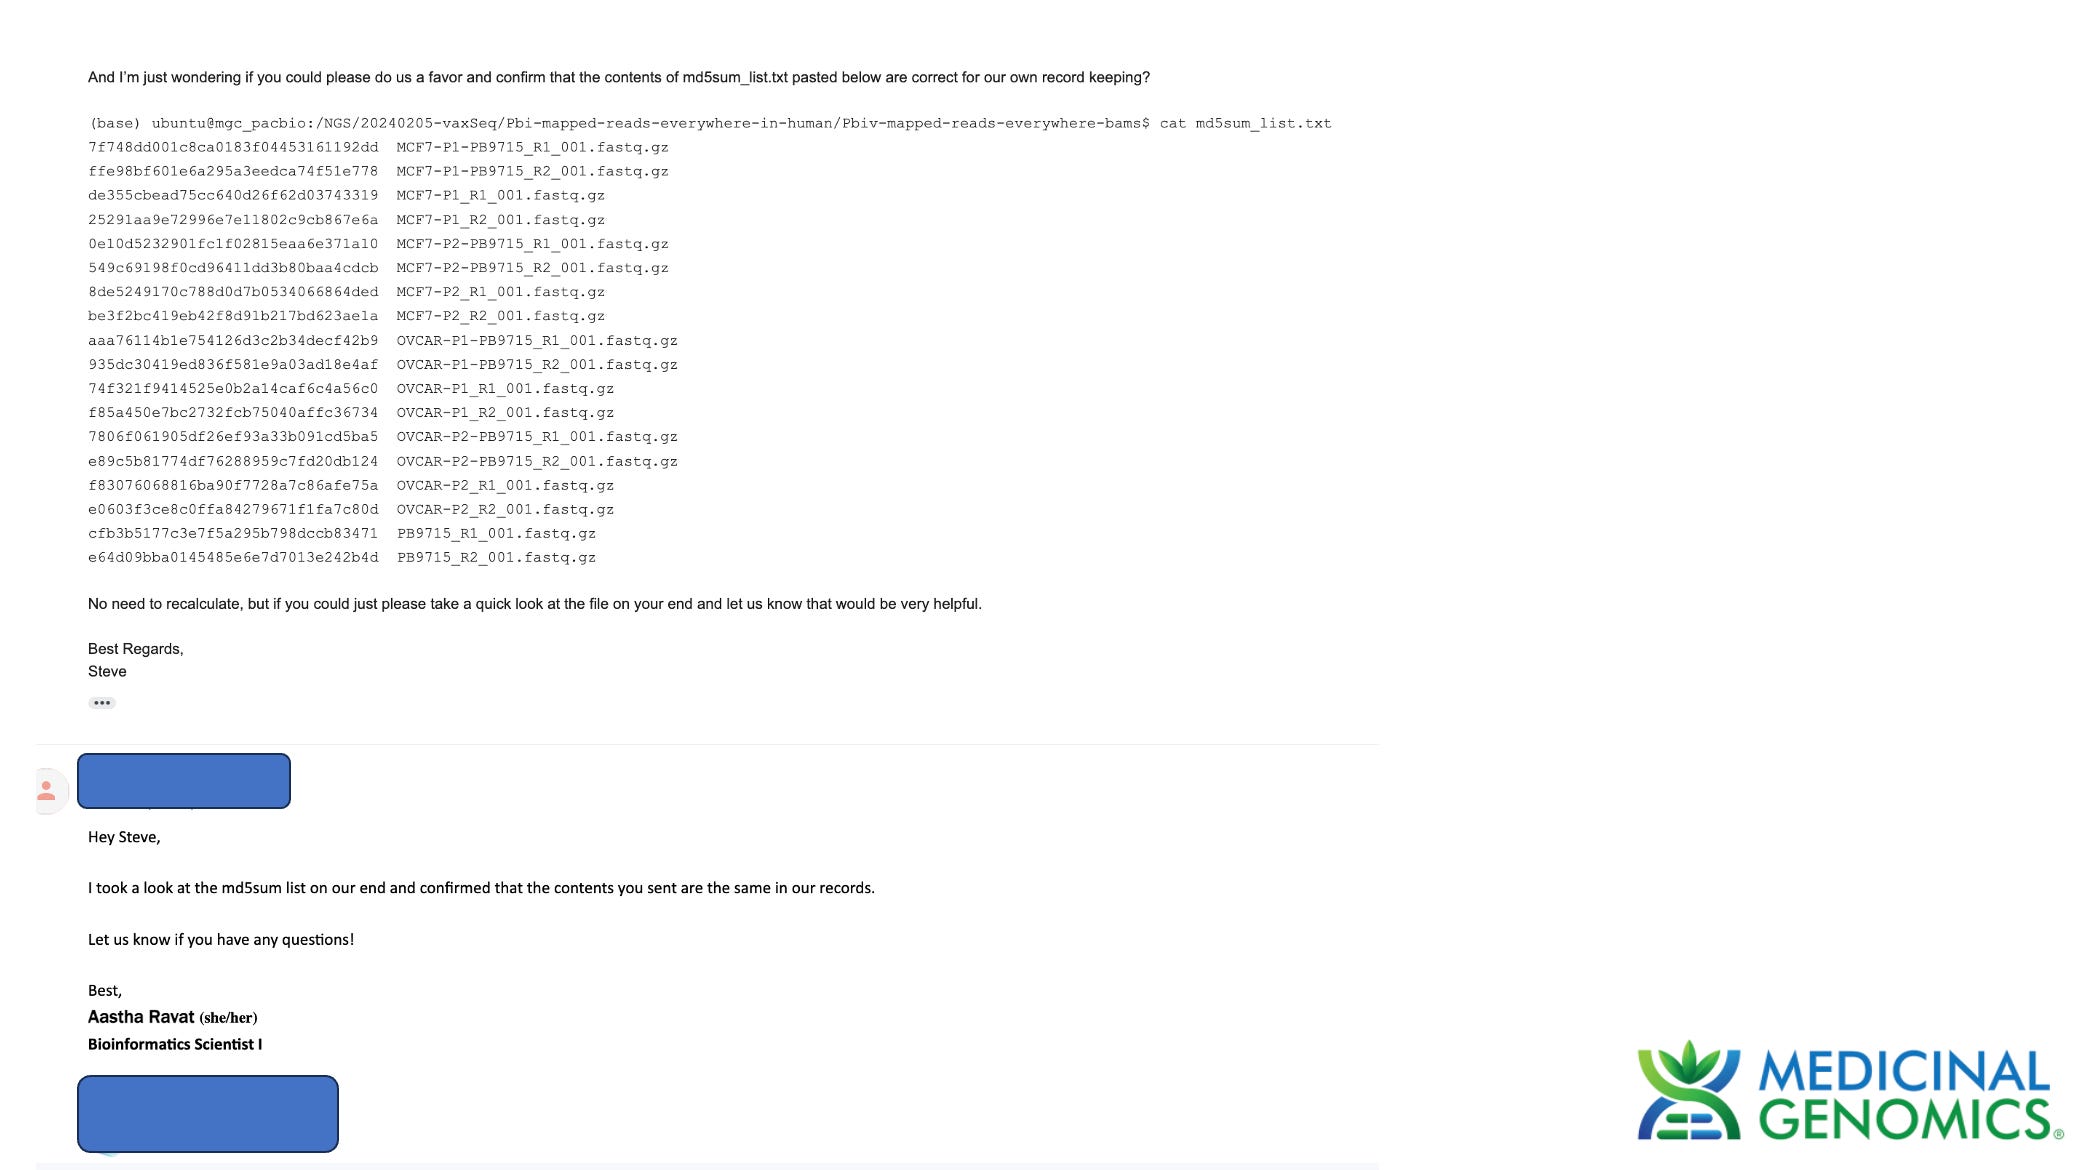Image resolution: width=2076 pixels, height=1170 pixels.
Task: Click the filename MCF7-P1-PB9715_R1_001.fastq.gz
Action: coord(532,147)
